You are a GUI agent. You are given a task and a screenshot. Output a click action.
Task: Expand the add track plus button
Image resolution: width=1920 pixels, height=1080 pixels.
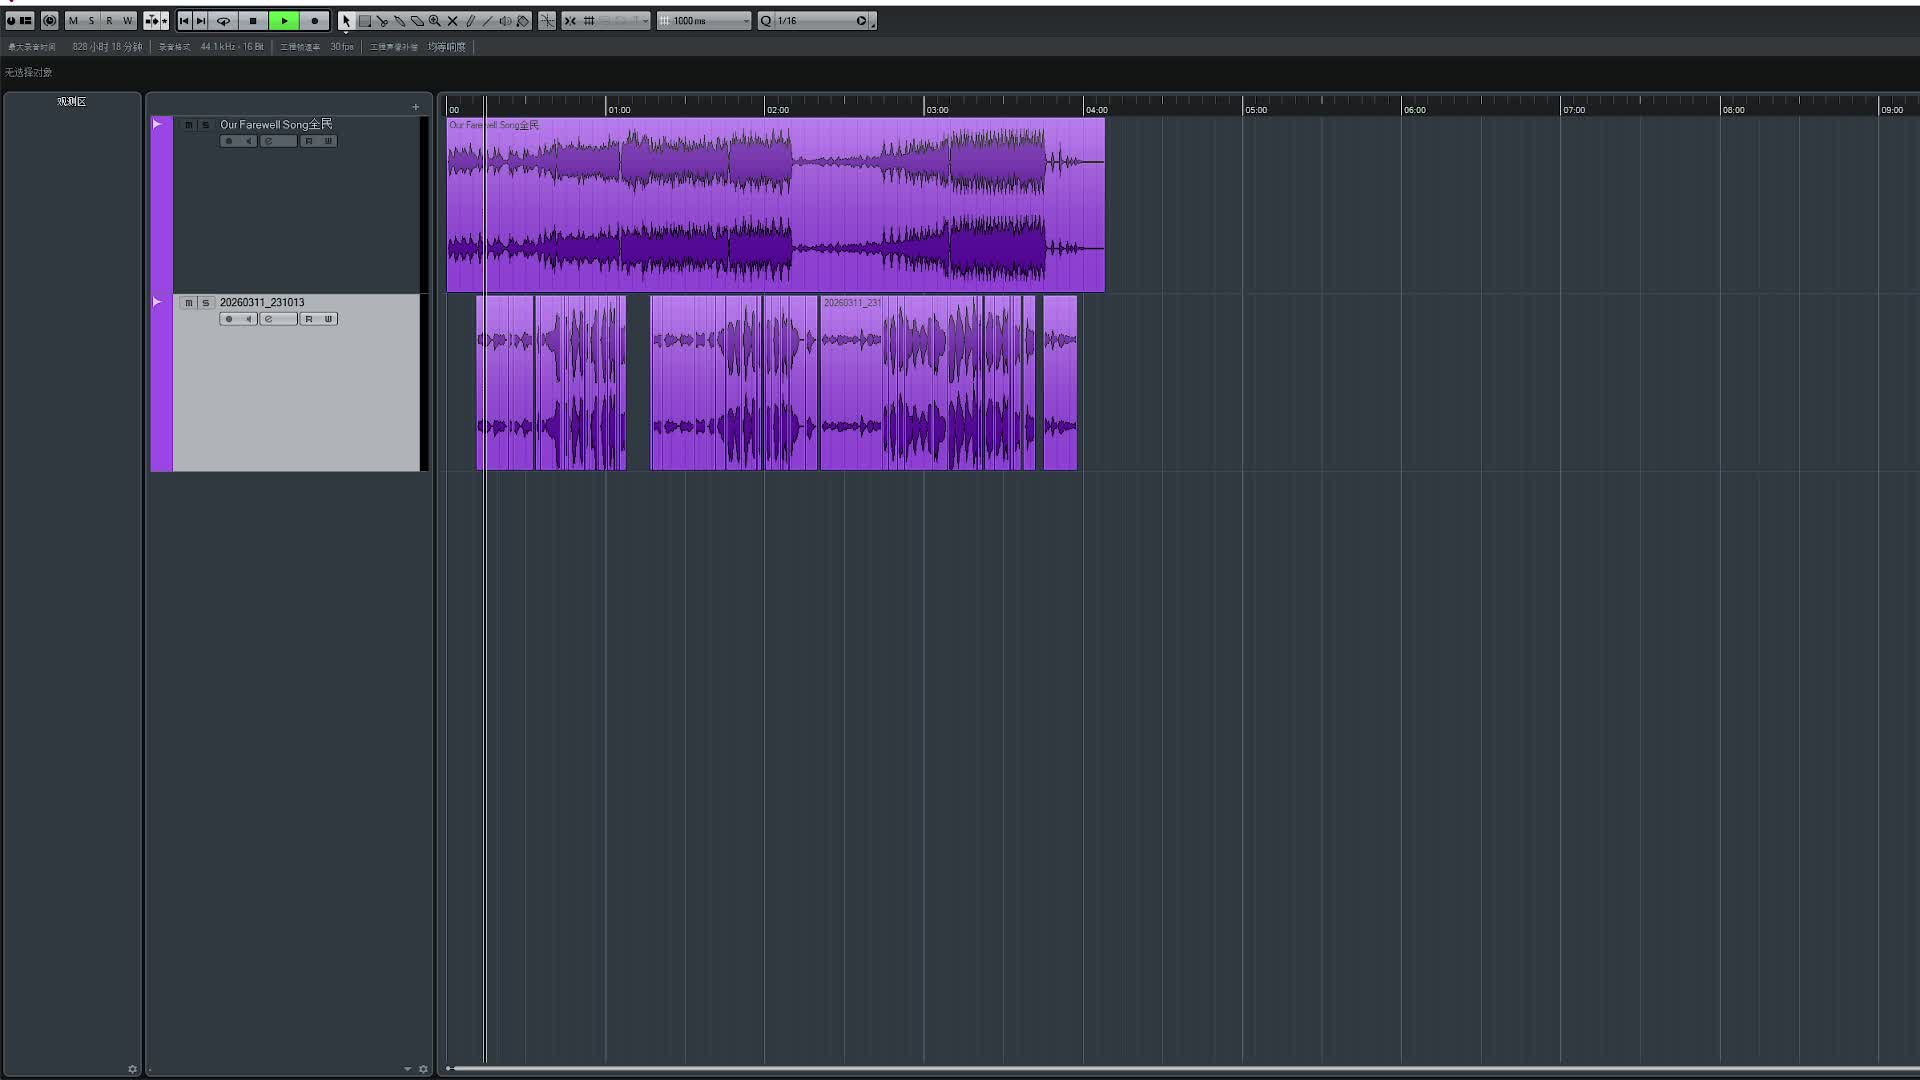(x=416, y=107)
